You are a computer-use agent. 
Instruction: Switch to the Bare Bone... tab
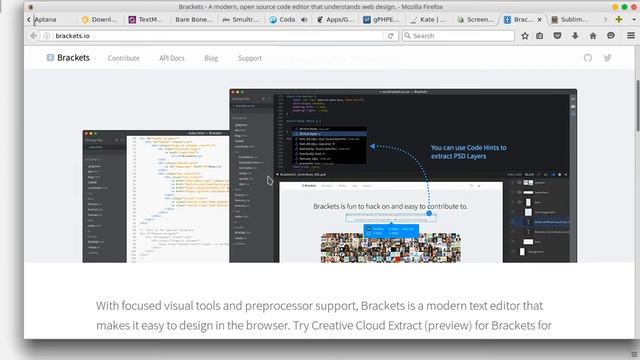coord(193,20)
